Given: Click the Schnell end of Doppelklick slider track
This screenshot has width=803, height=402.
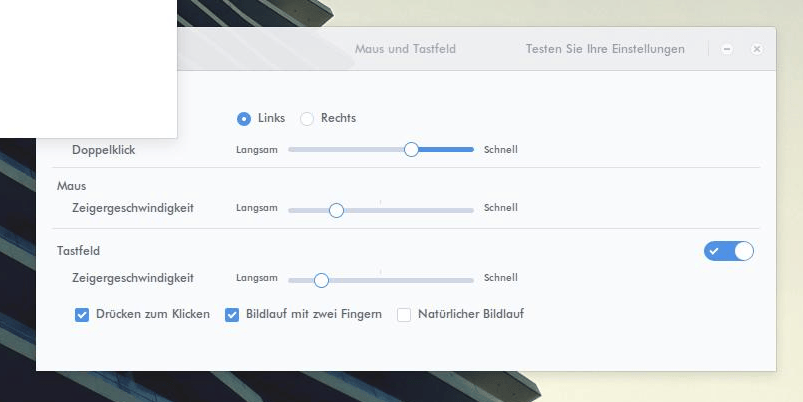Looking at the screenshot, I should pos(470,149).
